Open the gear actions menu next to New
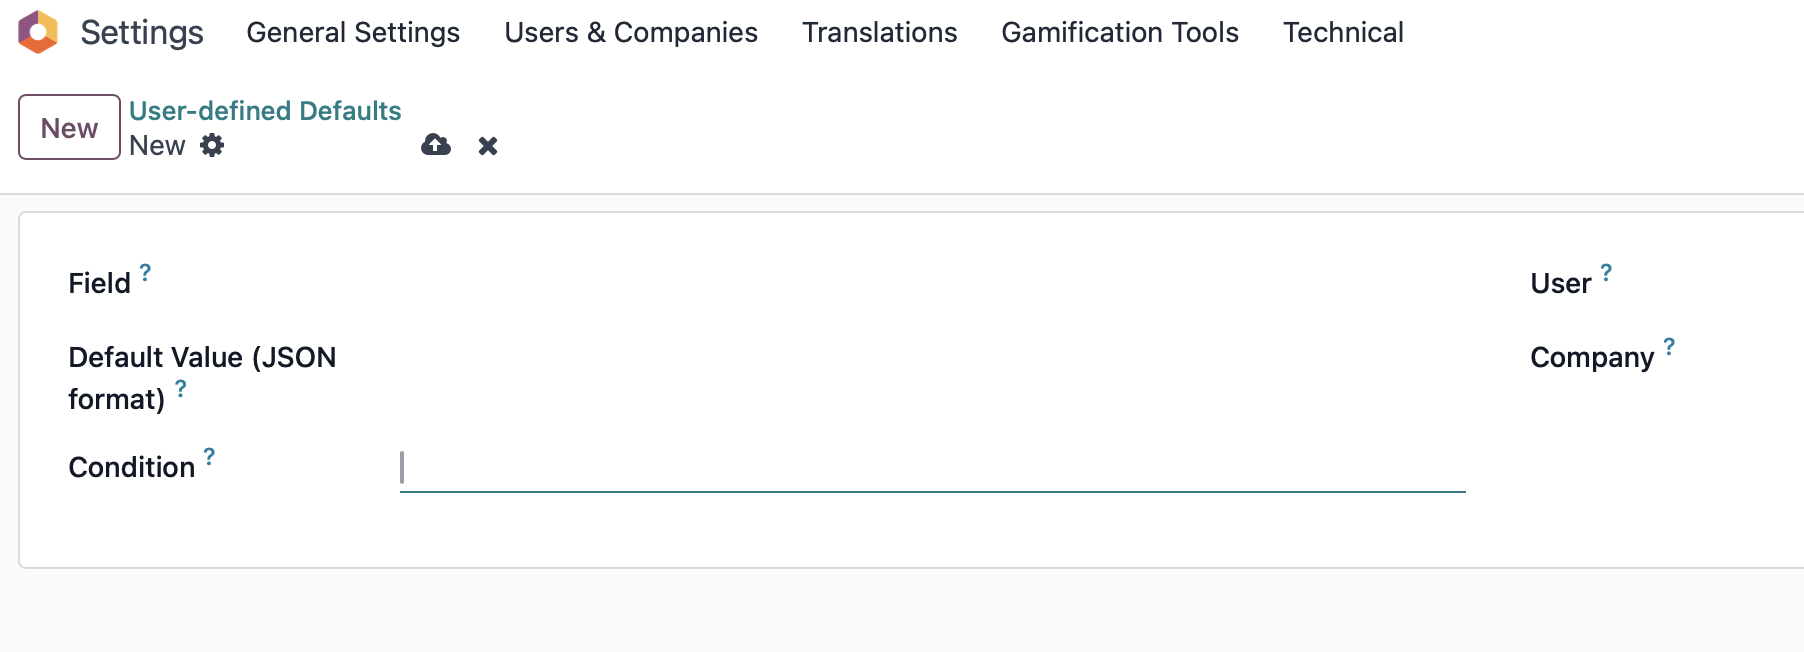This screenshot has height=652, width=1804. pos(212,145)
